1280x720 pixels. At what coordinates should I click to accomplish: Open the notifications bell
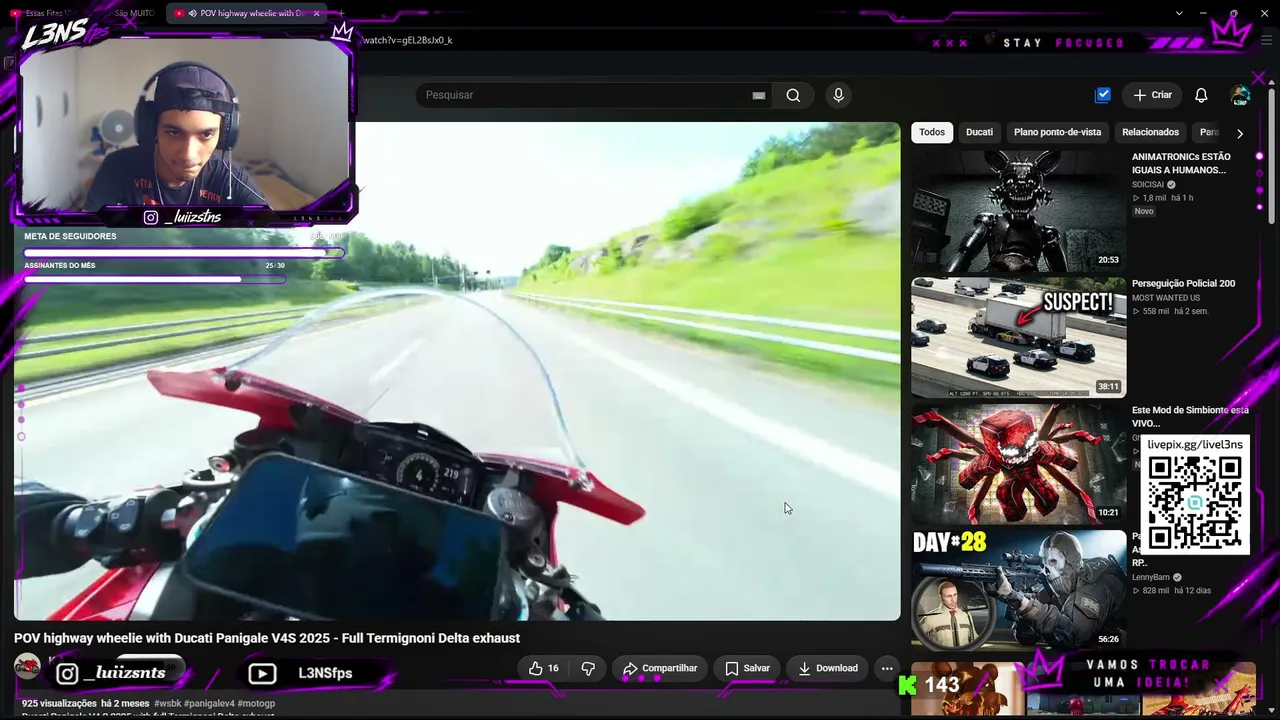pos(1201,95)
